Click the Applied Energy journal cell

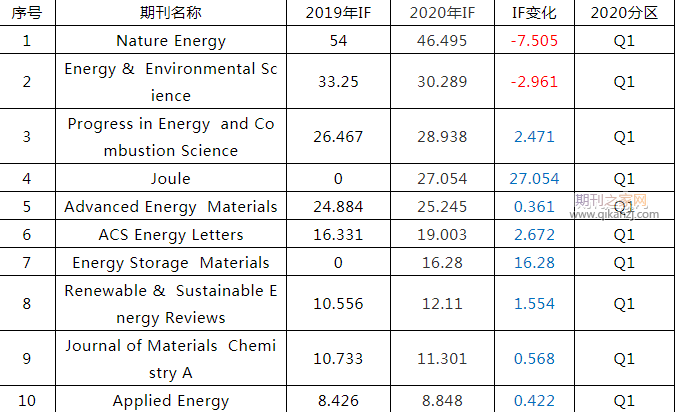[x=171, y=400]
